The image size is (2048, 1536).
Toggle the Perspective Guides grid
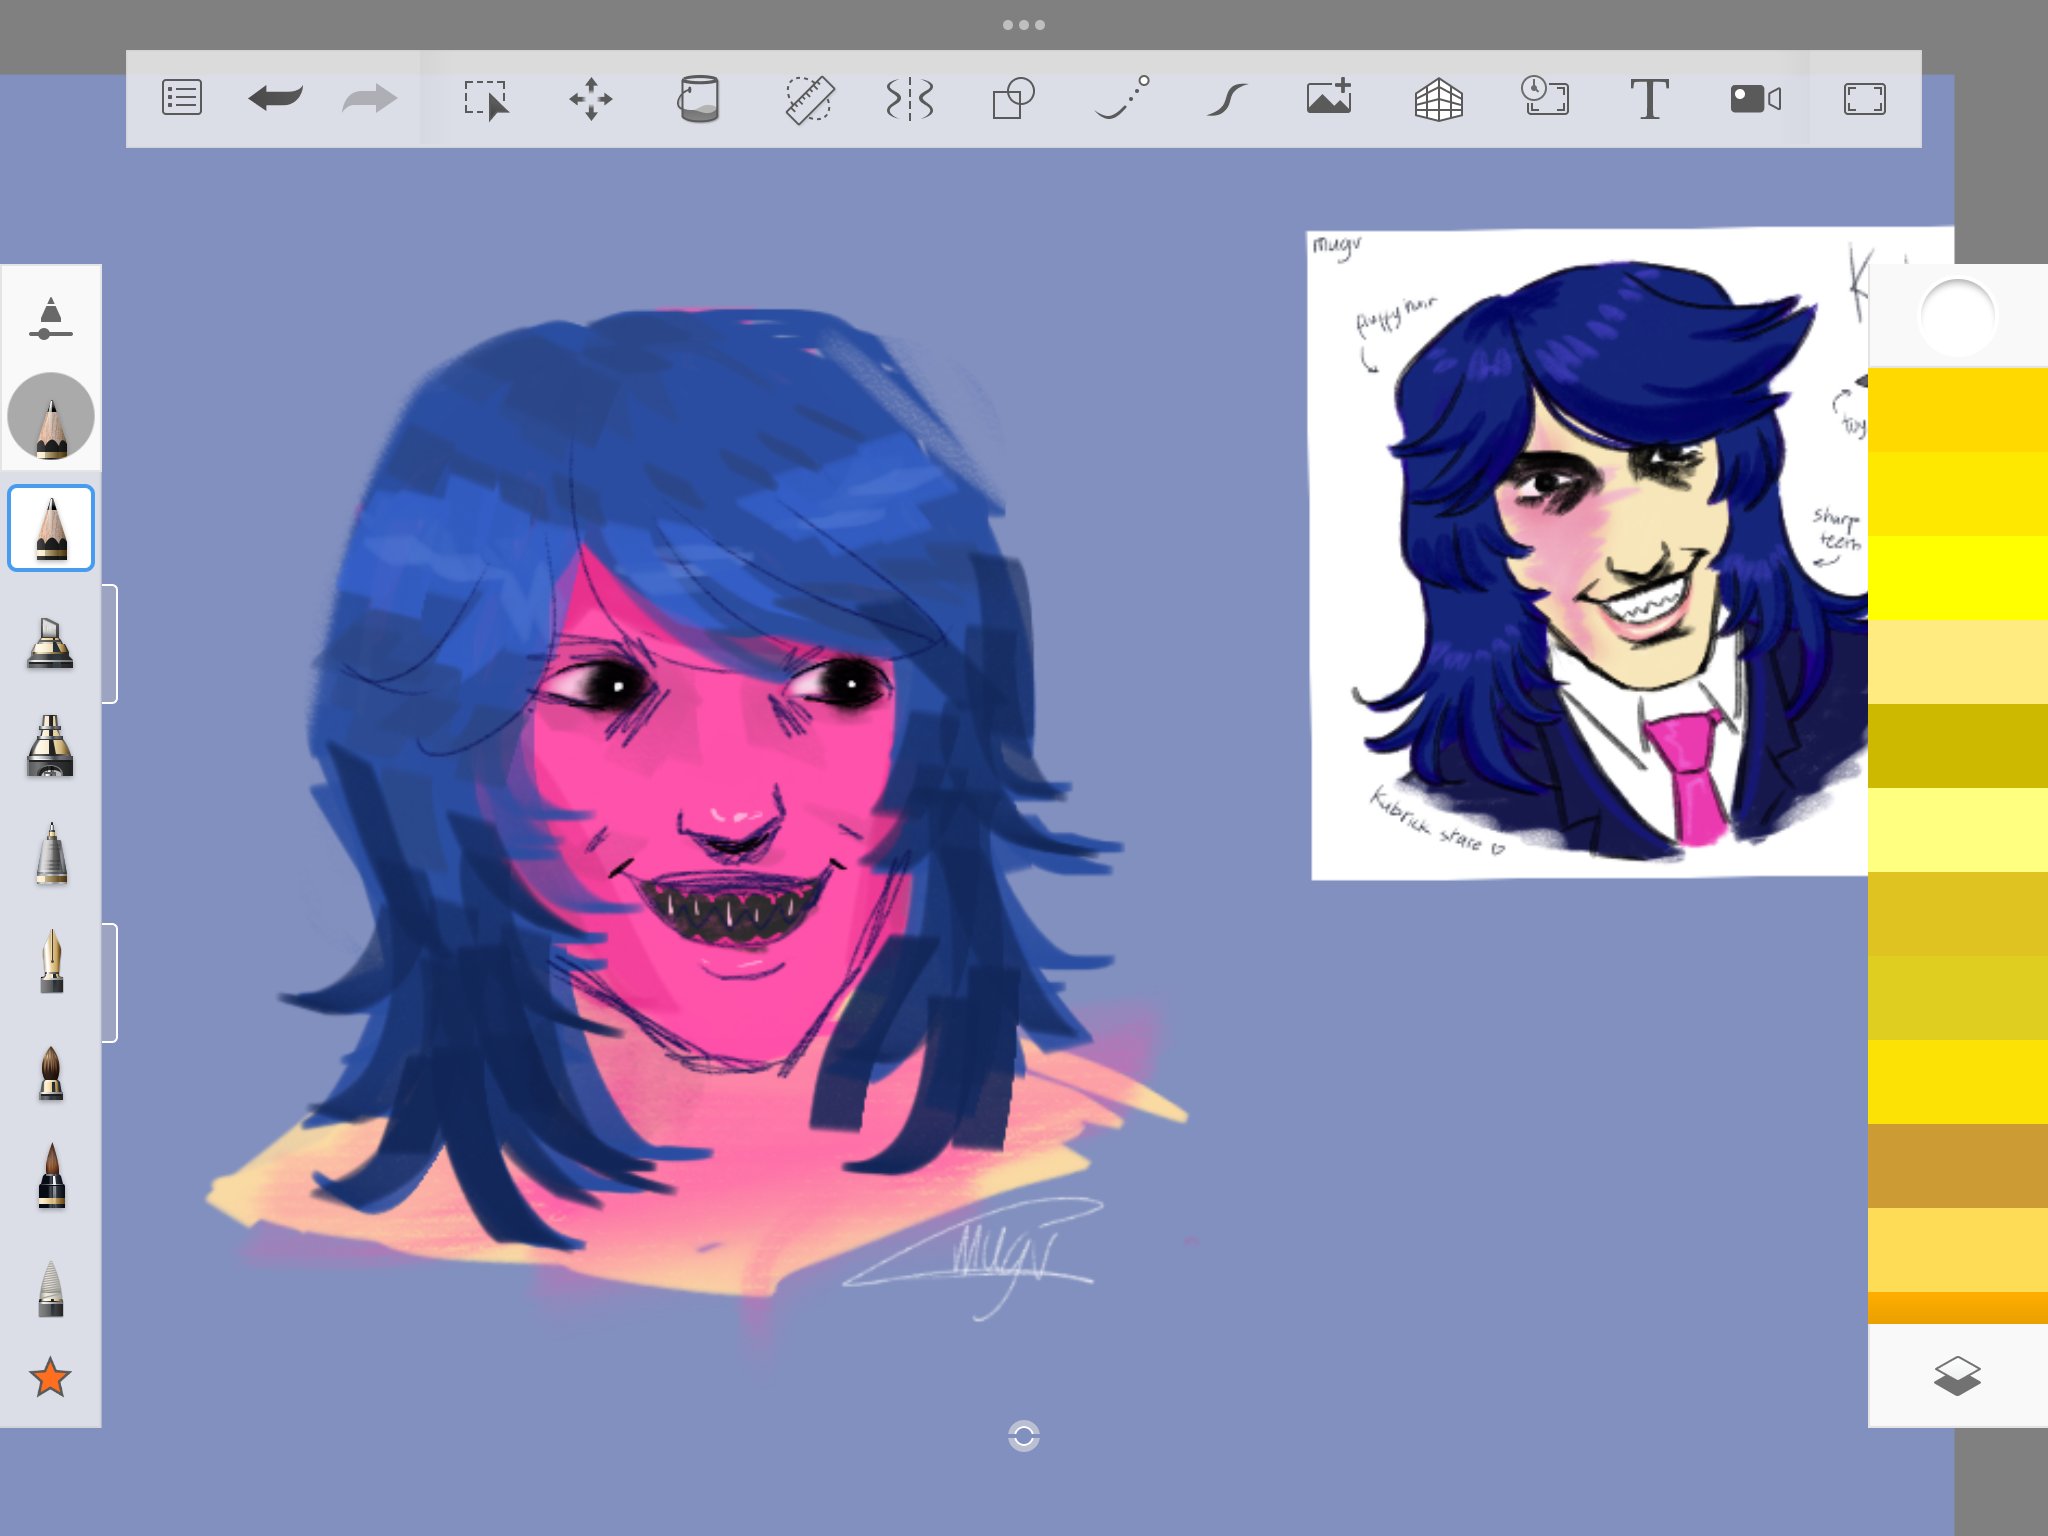pyautogui.click(x=1439, y=99)
